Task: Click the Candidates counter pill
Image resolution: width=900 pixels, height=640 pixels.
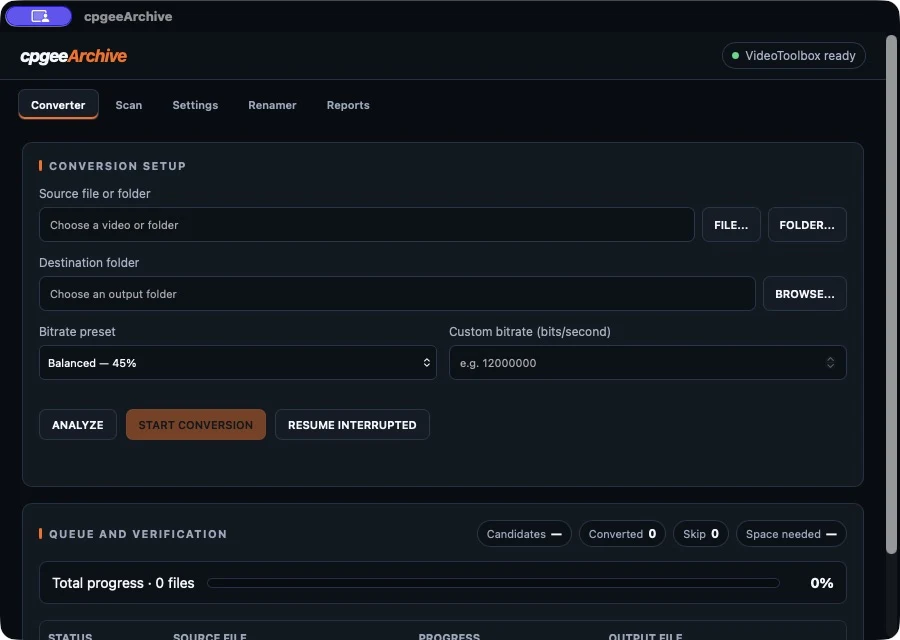Action: point(524,534)
